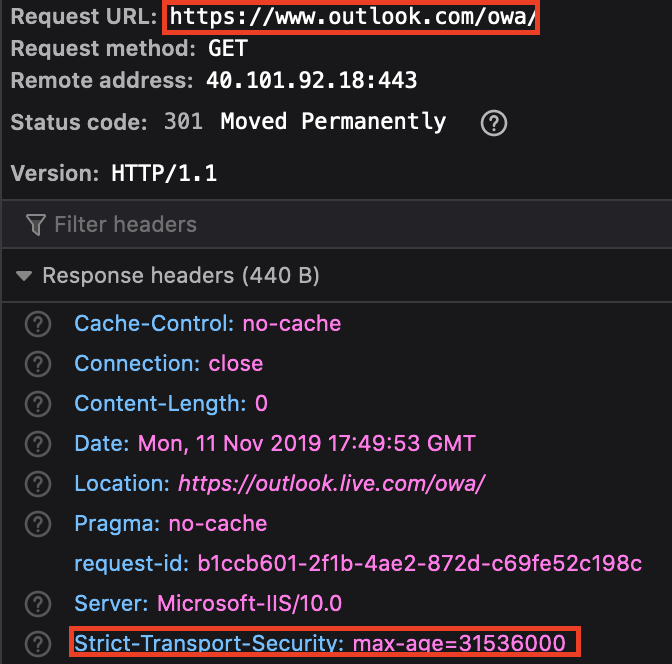Screen dimensions: 672x664
Task: Click the Request URL value
Action: pyautogui.click(x=352, y=17)
